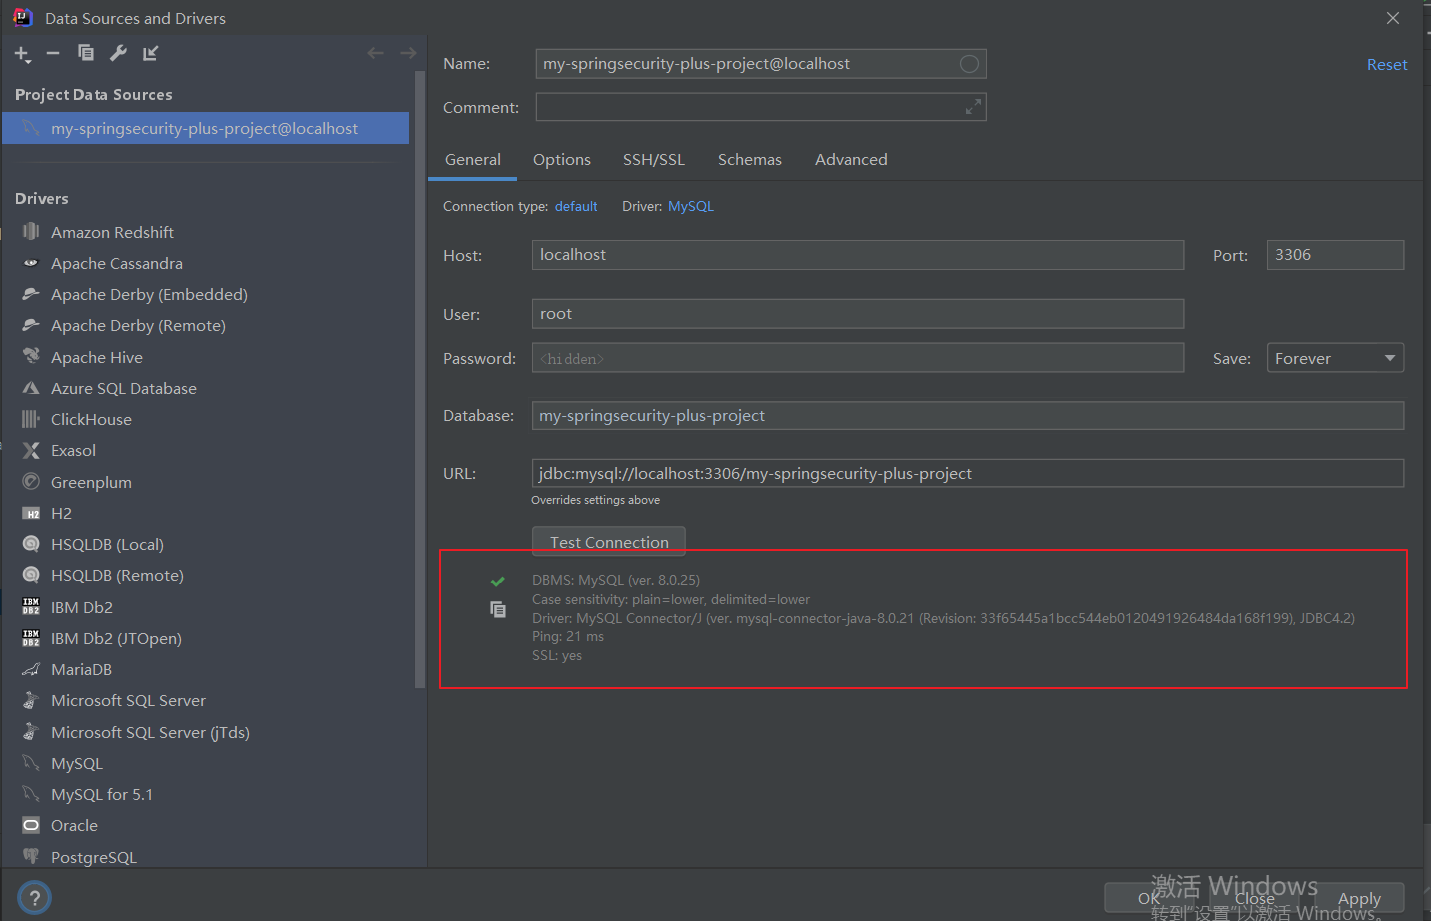The height and width of the screenshot is (921, 1431).
Task: Change connection type default link
Action: point(576,206)
